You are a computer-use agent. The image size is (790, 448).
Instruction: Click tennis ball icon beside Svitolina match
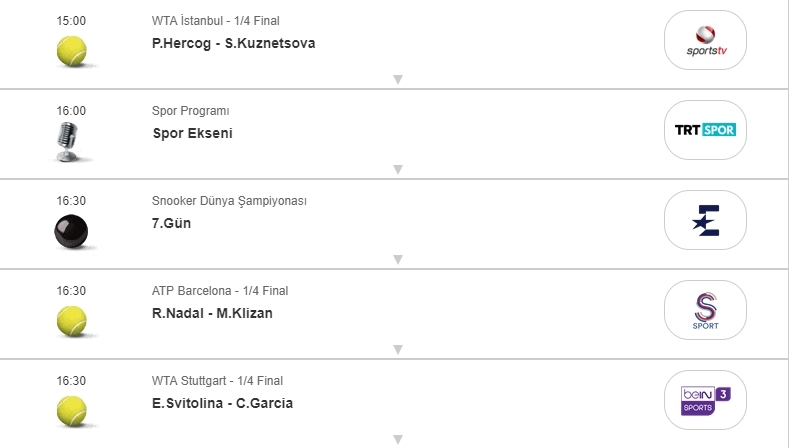[71, 411]
